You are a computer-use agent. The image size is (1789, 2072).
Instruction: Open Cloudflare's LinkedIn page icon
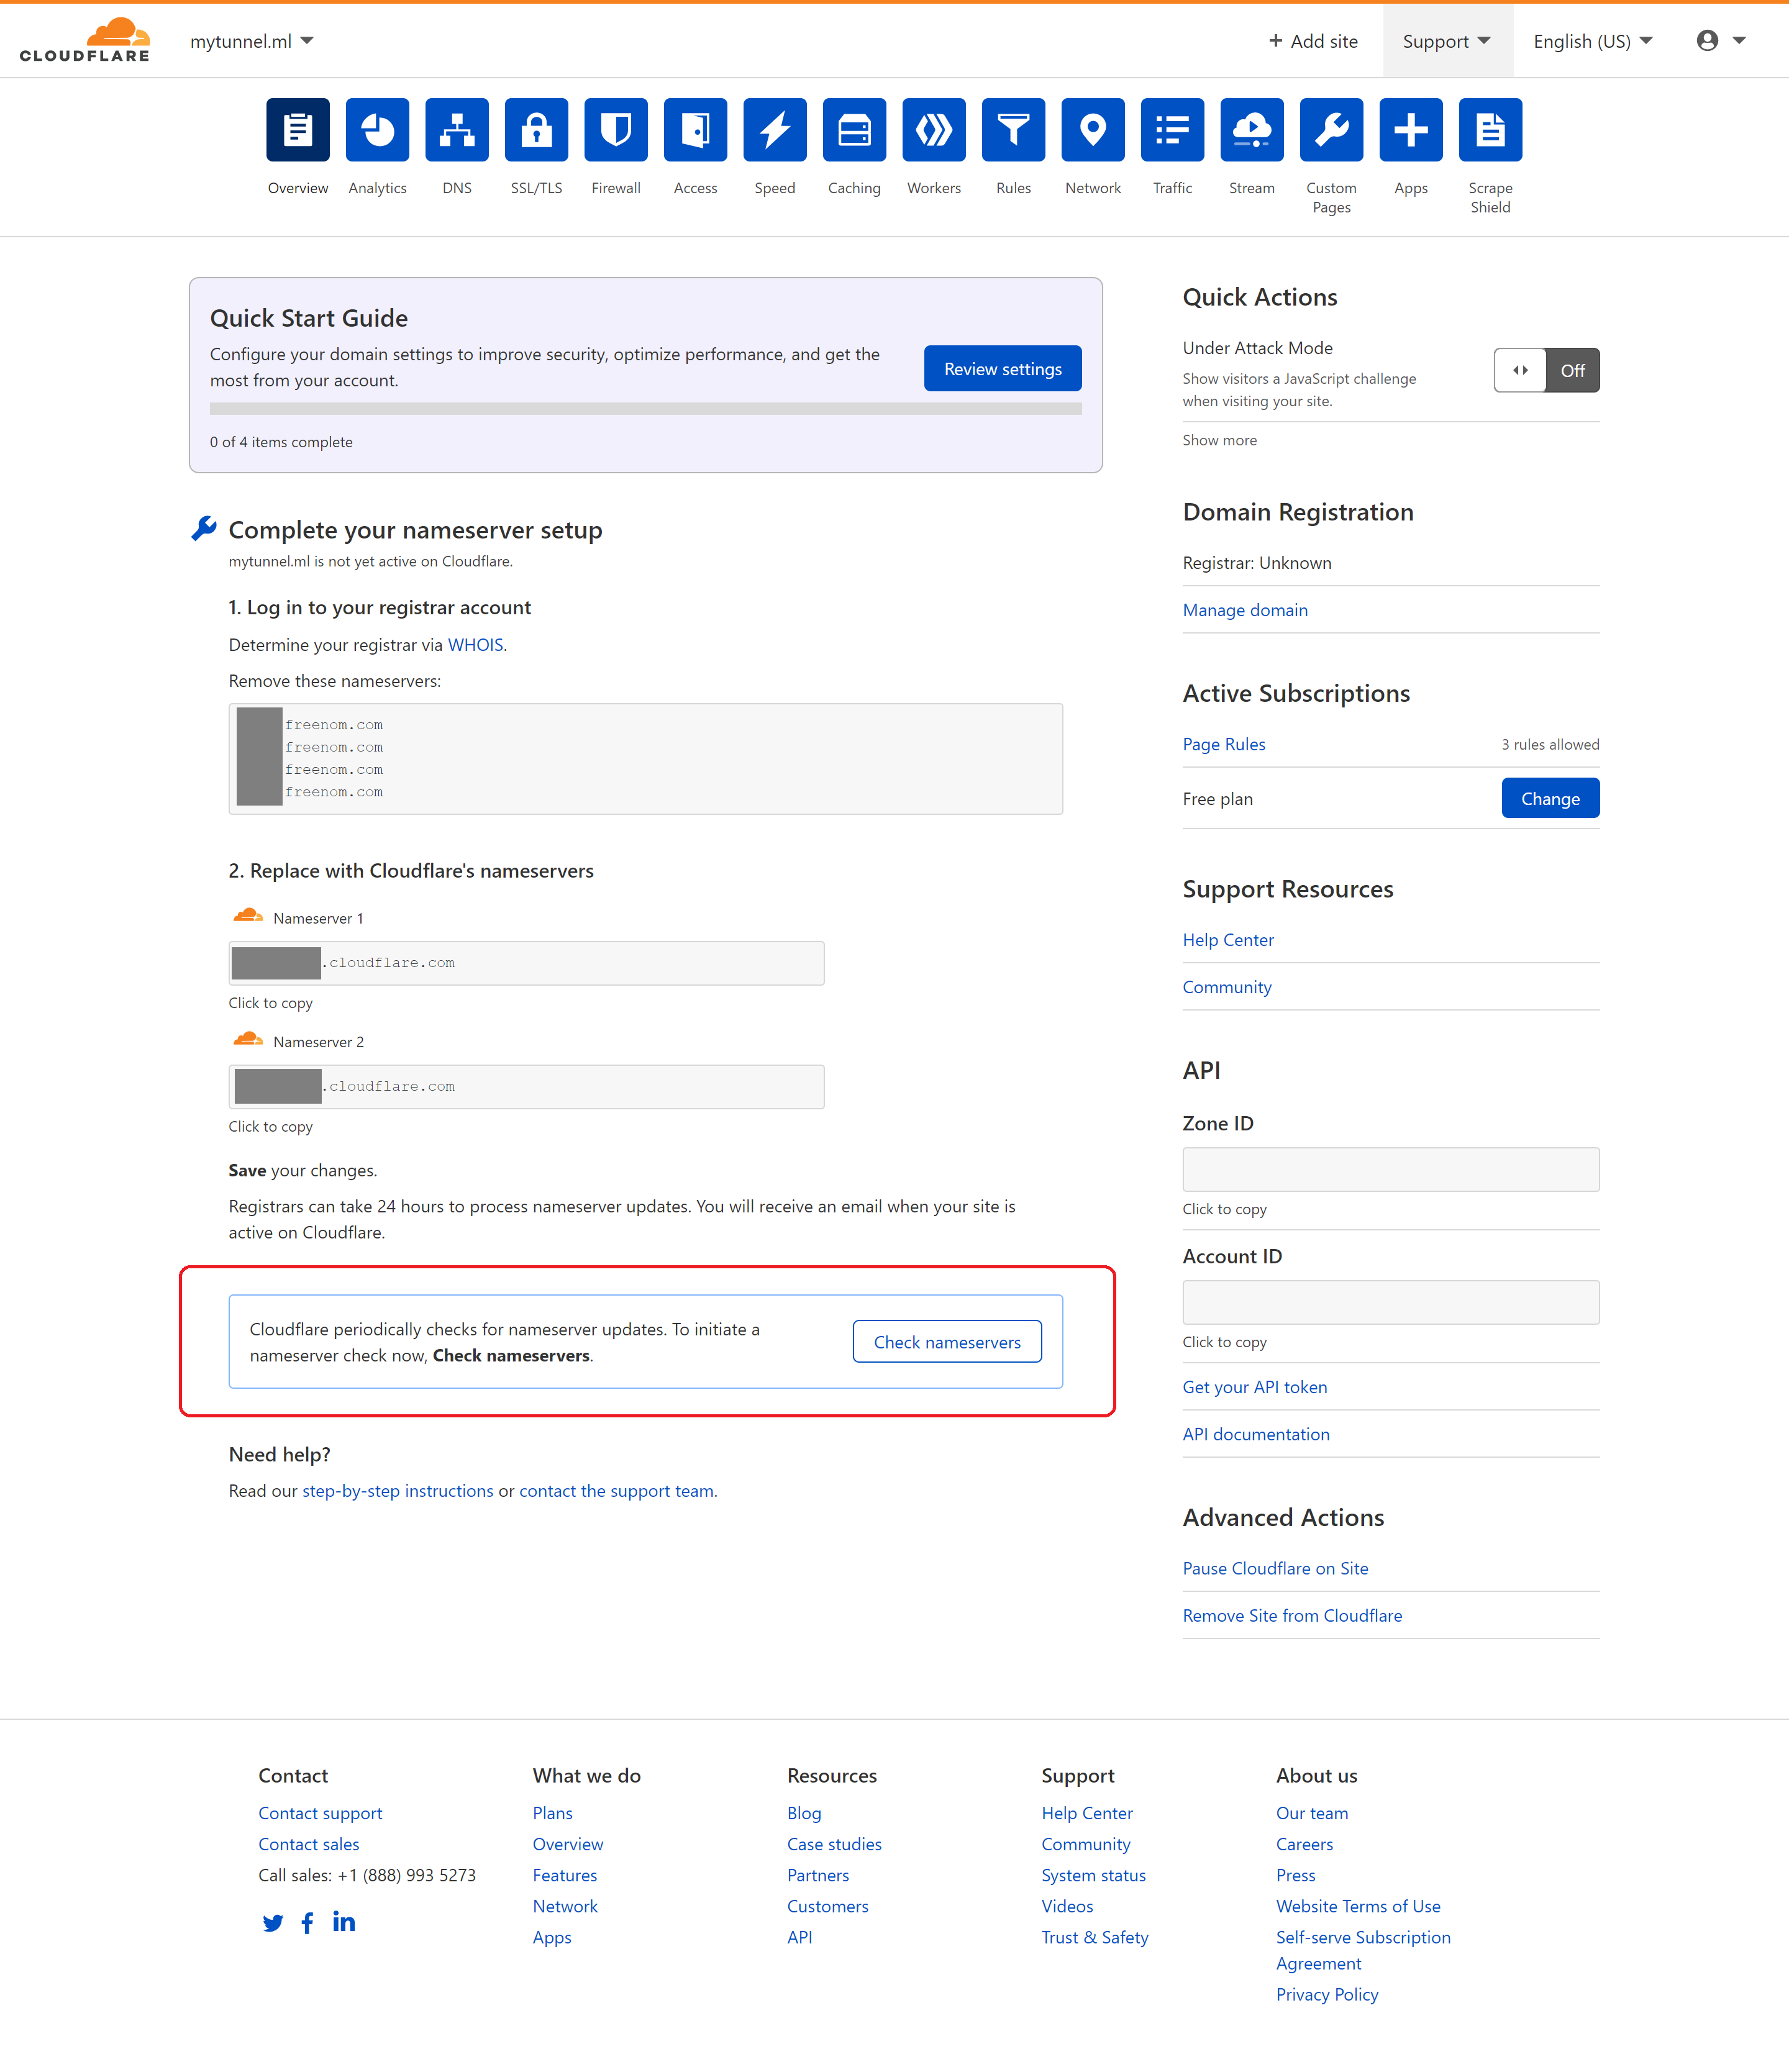pyautogui.click(x=344, y=1922)
